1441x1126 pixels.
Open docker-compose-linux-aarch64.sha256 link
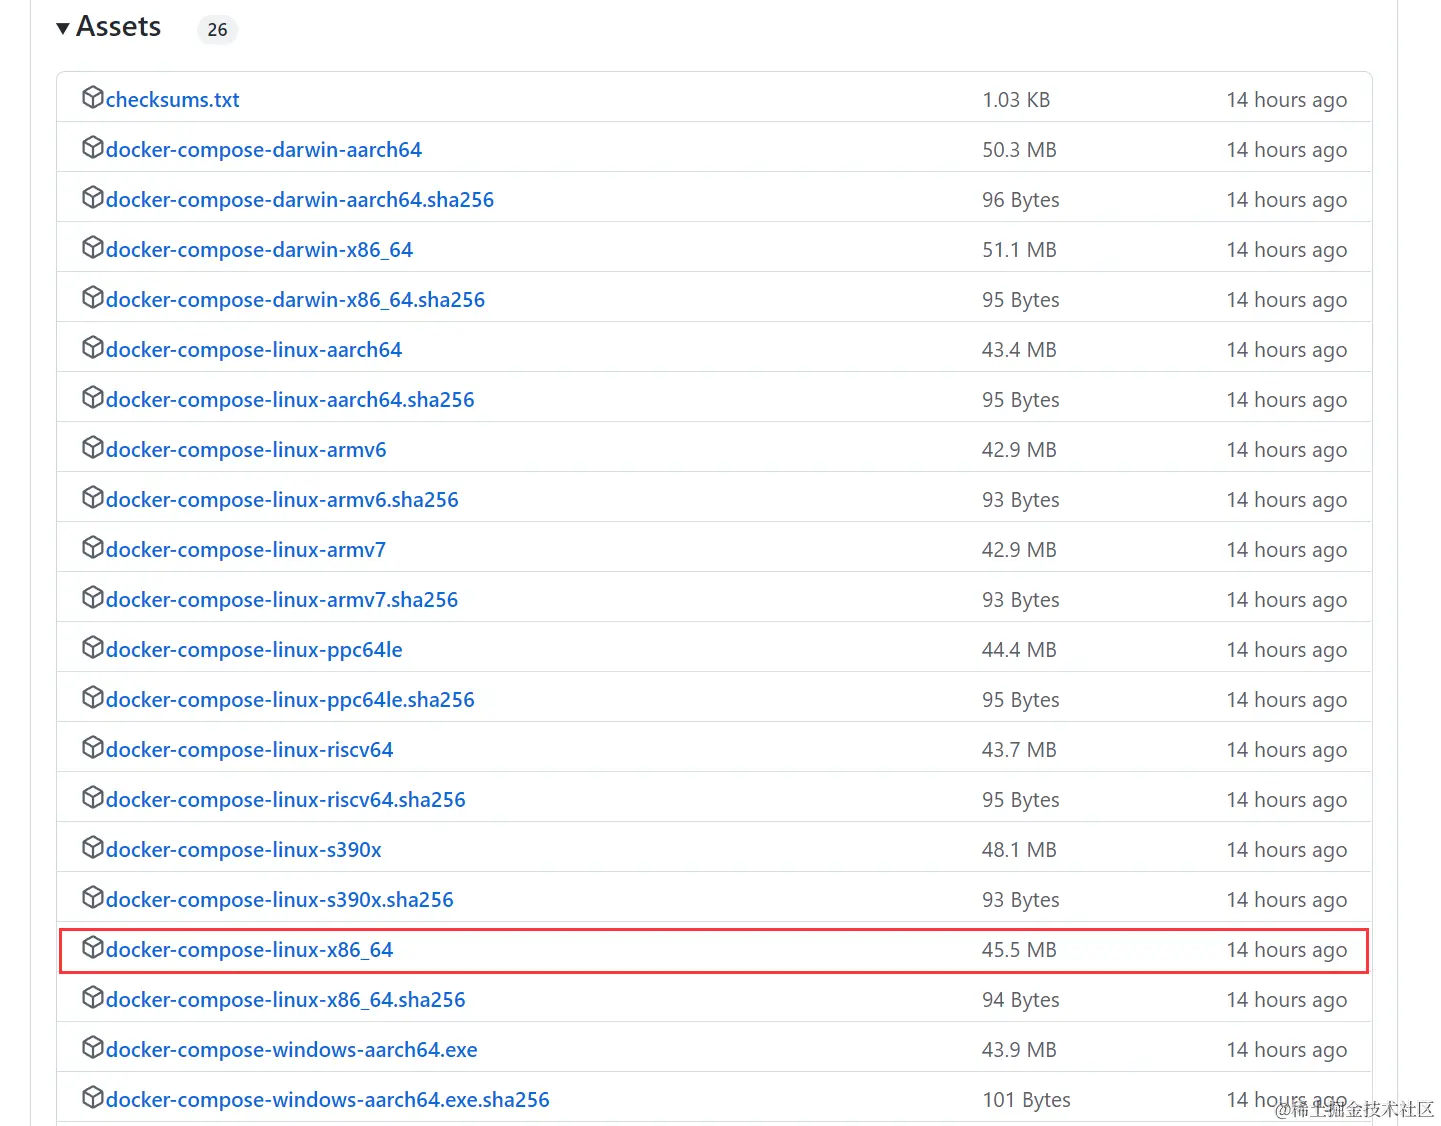(x=290, y=400)
